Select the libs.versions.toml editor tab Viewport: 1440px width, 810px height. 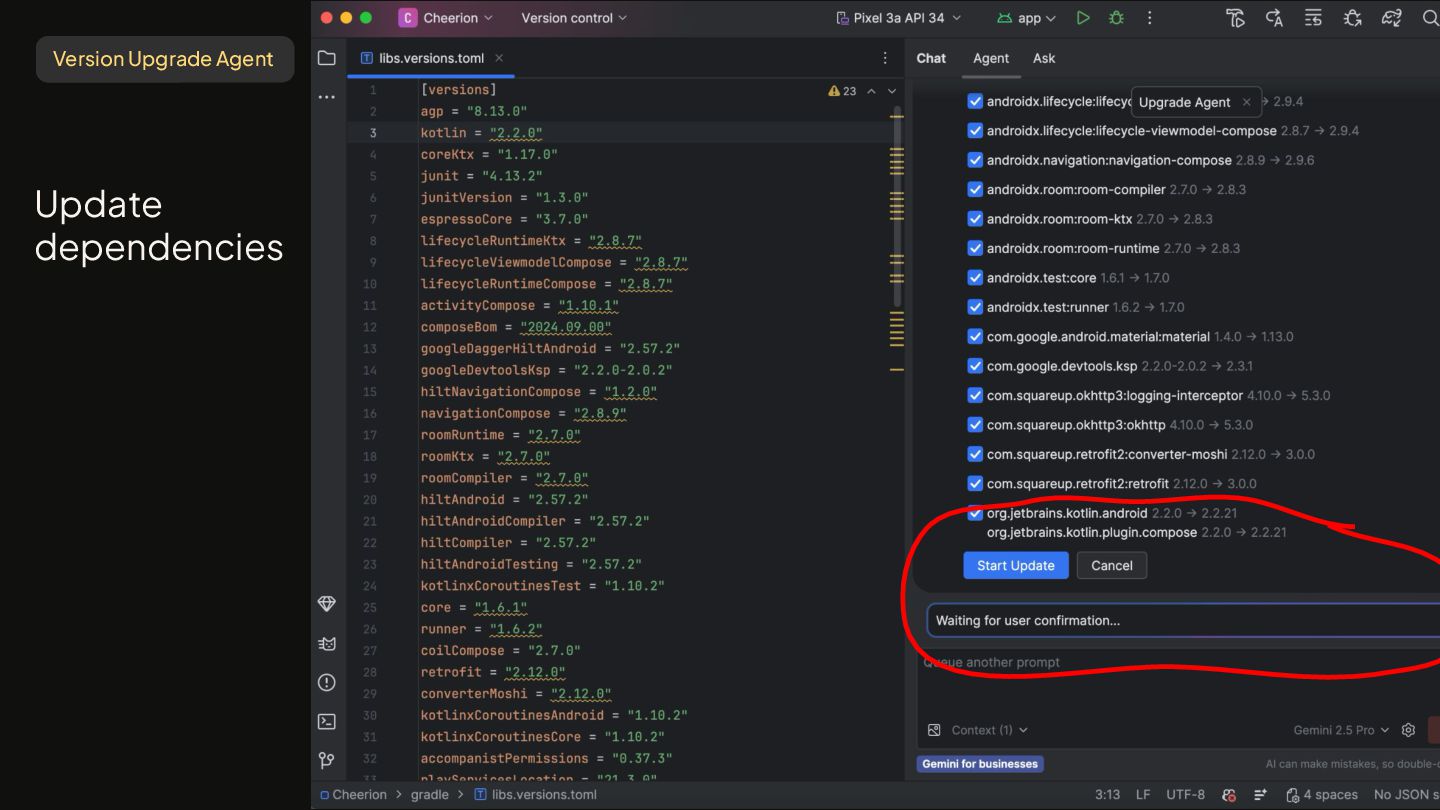pyautogui.click(x=431, y=58)
